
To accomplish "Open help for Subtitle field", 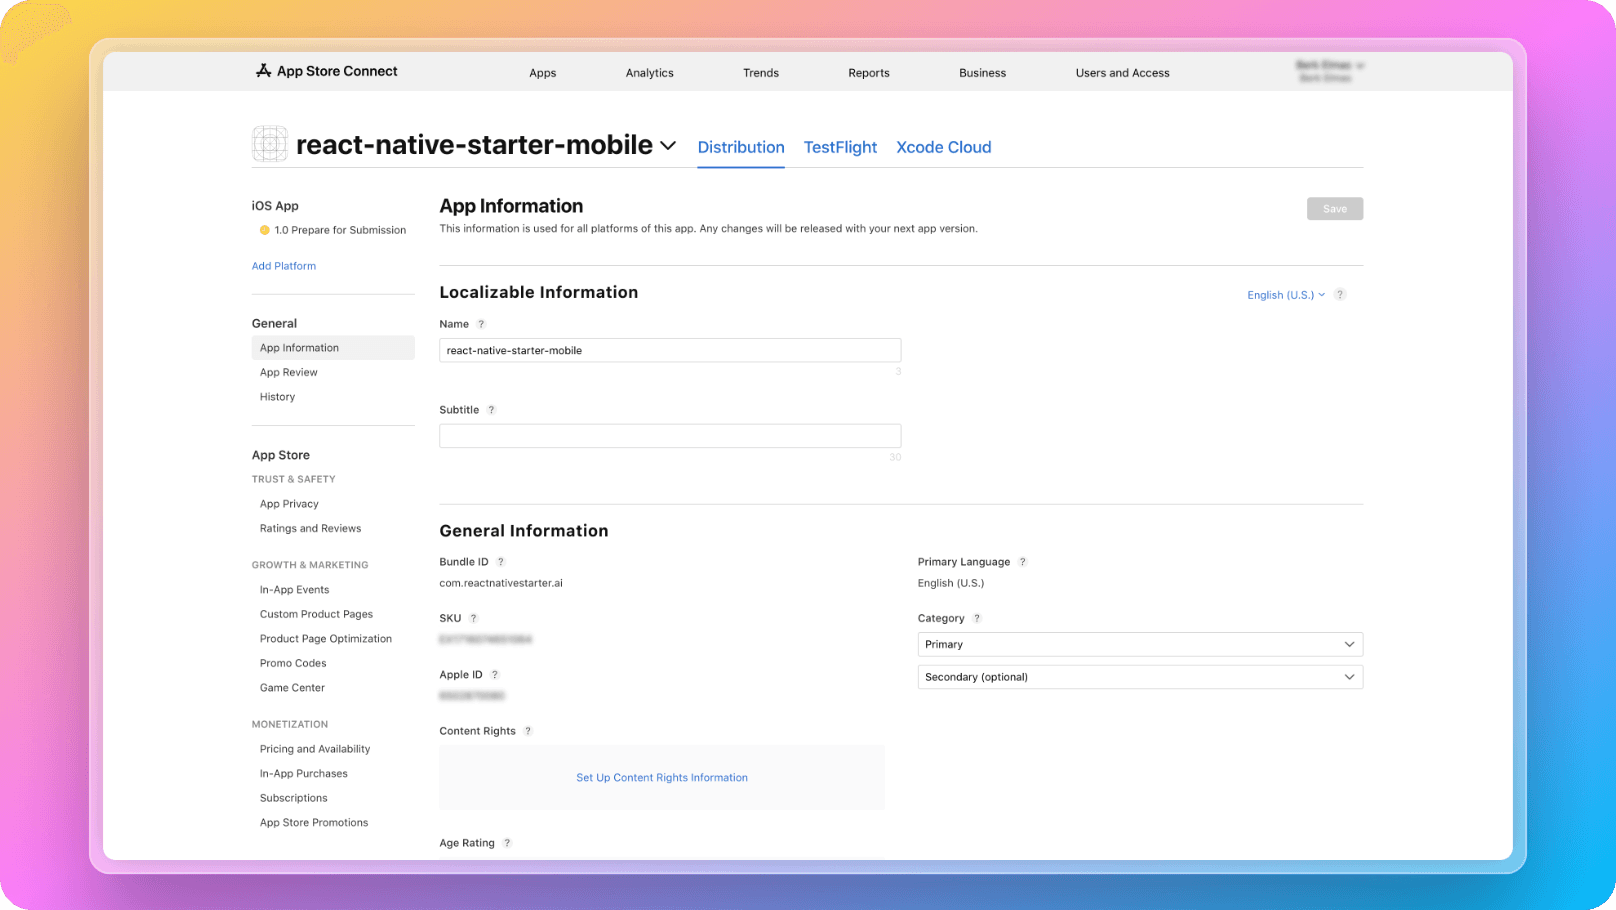I will pos(491,410).
